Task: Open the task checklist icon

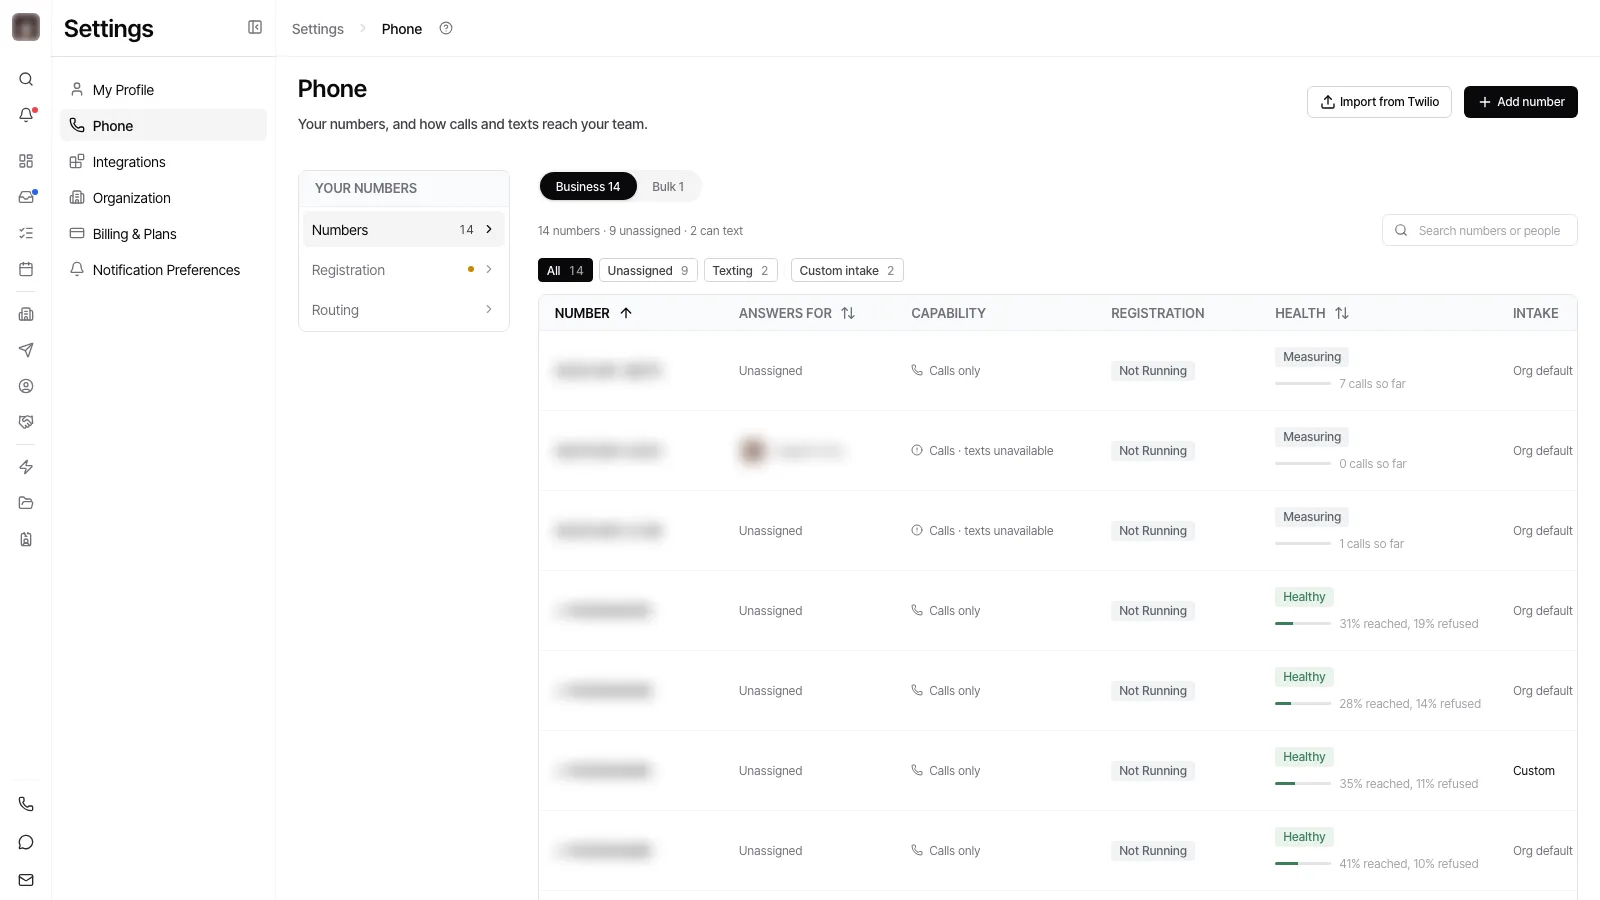Action: 26,233
